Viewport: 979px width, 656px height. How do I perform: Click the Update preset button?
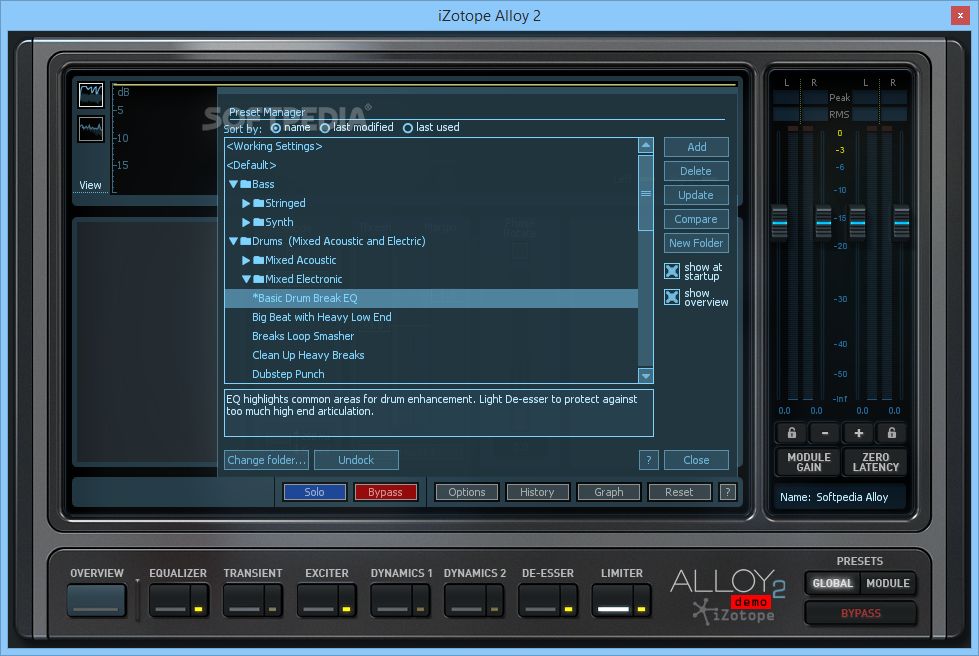(x=696, y=195)
